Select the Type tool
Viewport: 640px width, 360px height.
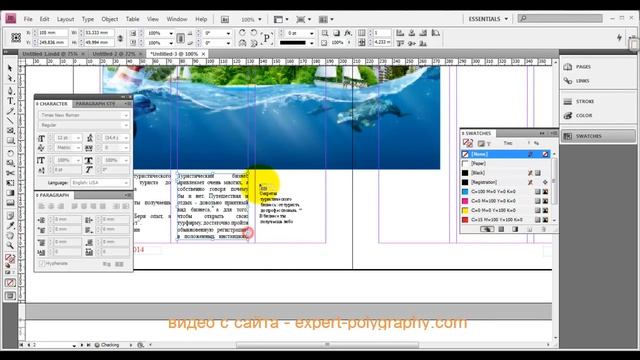coord(10,101)
